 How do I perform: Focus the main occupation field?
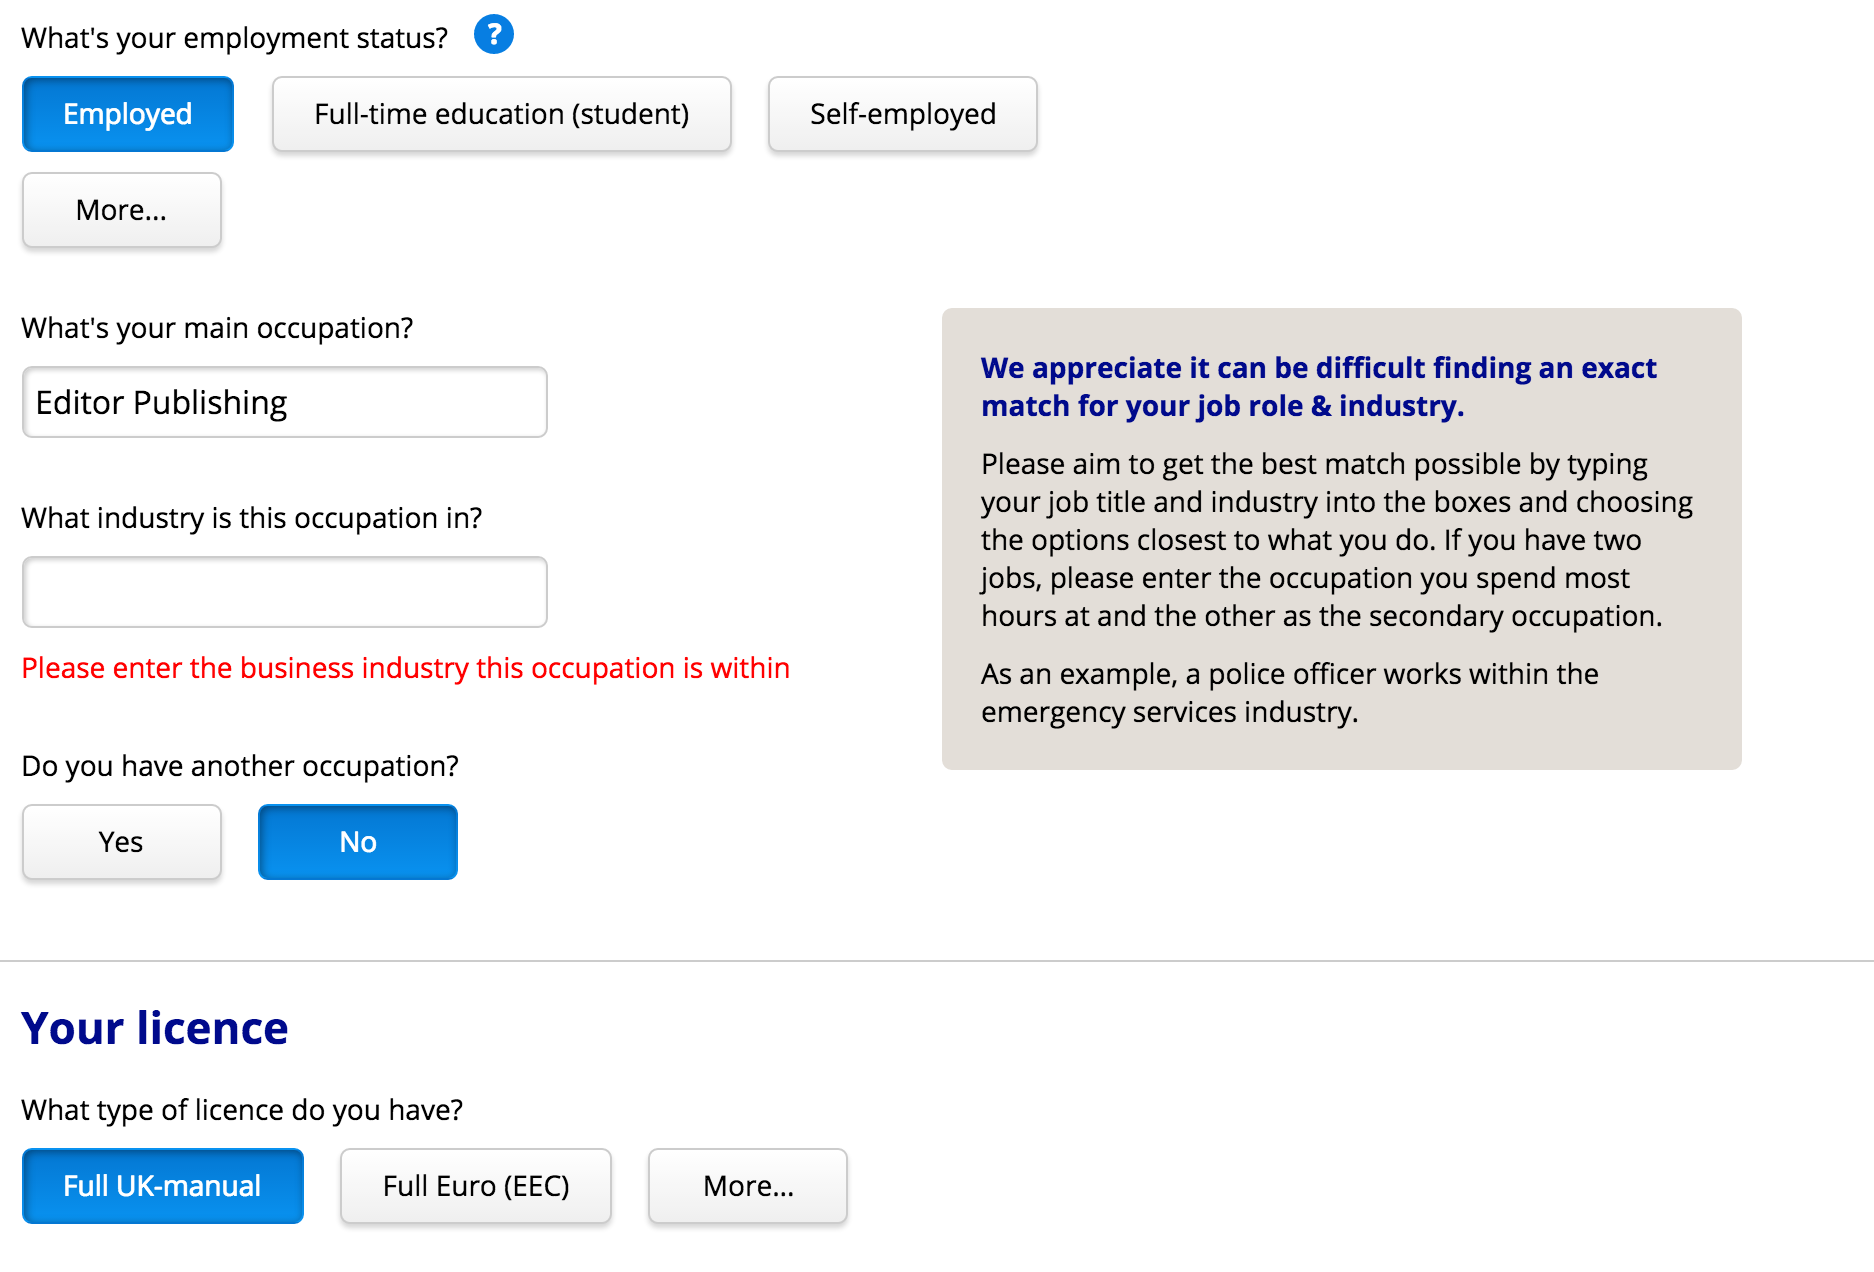click(285, 402)
